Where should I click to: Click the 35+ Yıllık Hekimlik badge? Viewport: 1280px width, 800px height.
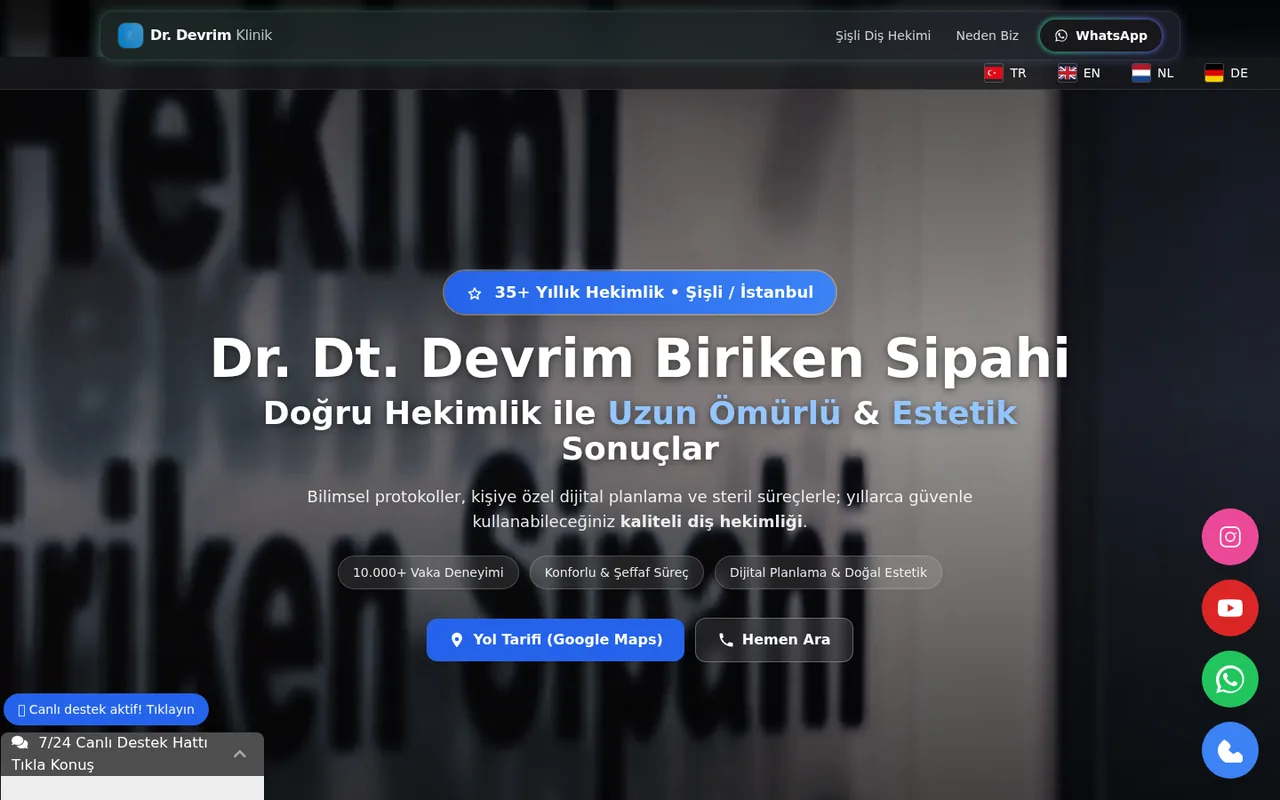click(640, 293)
